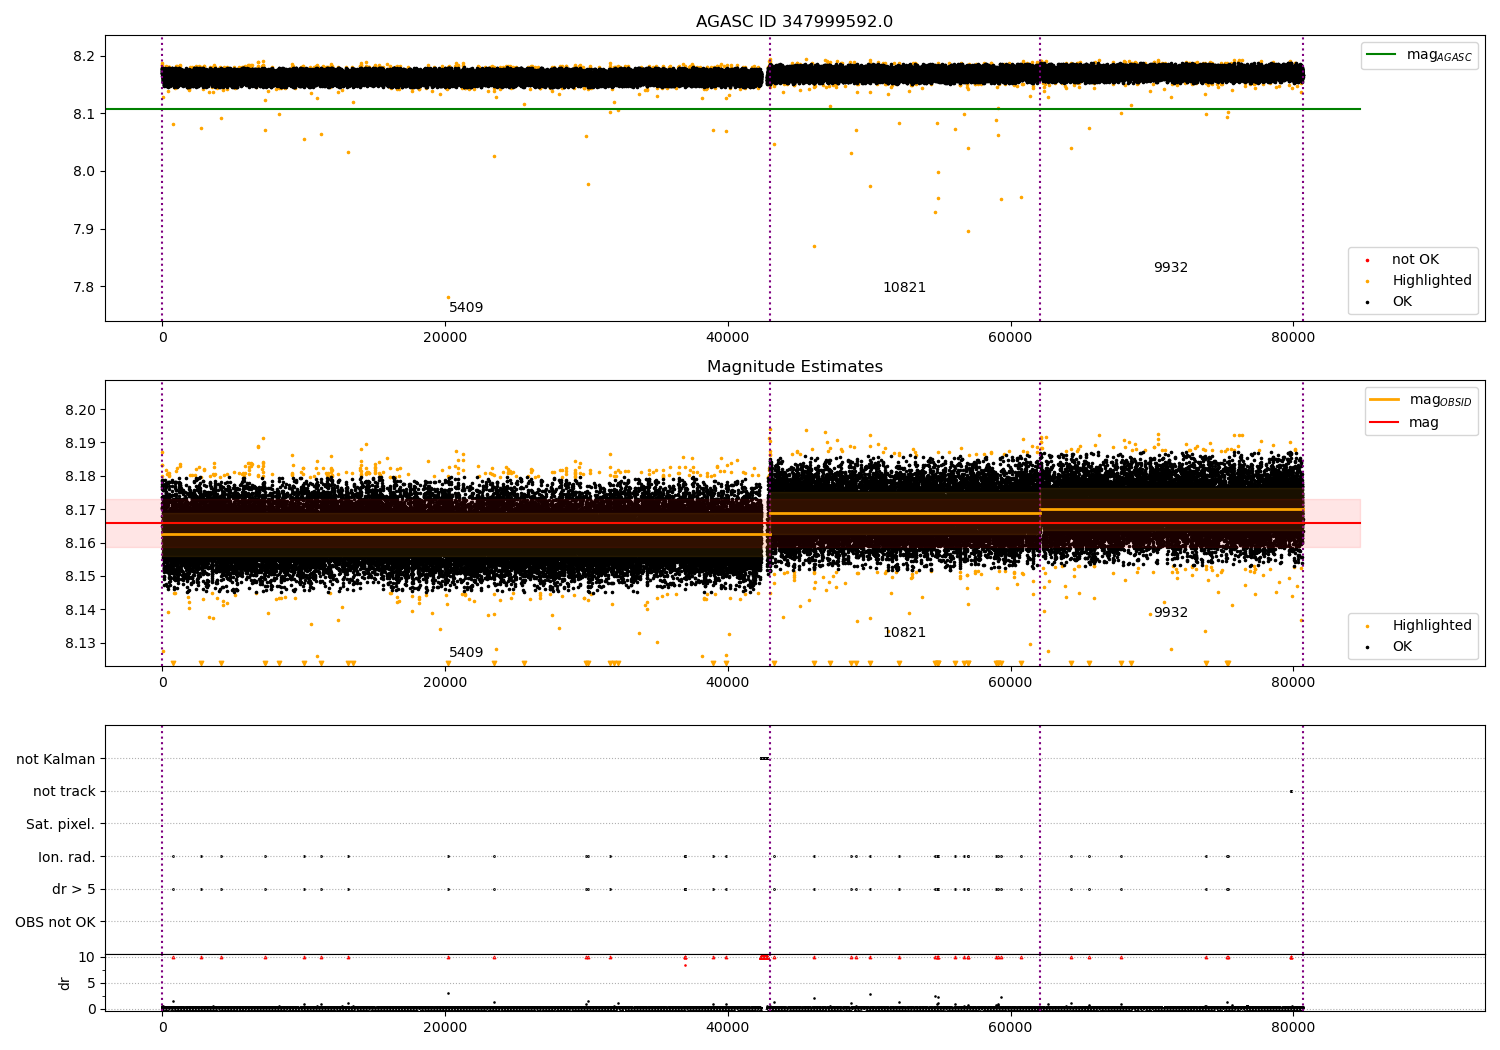Click the 9932 obsid label in top plot
This screenshot has height=1050, width=1500.
(1171, 268)
